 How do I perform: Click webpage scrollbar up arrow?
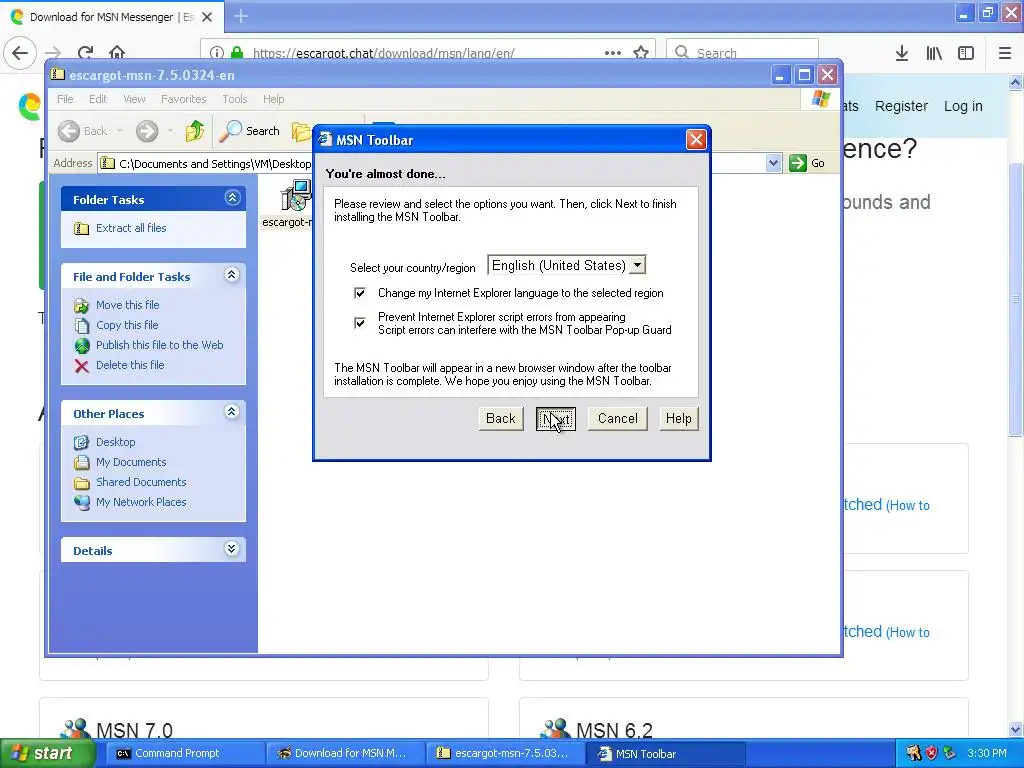coord(1015,82)
